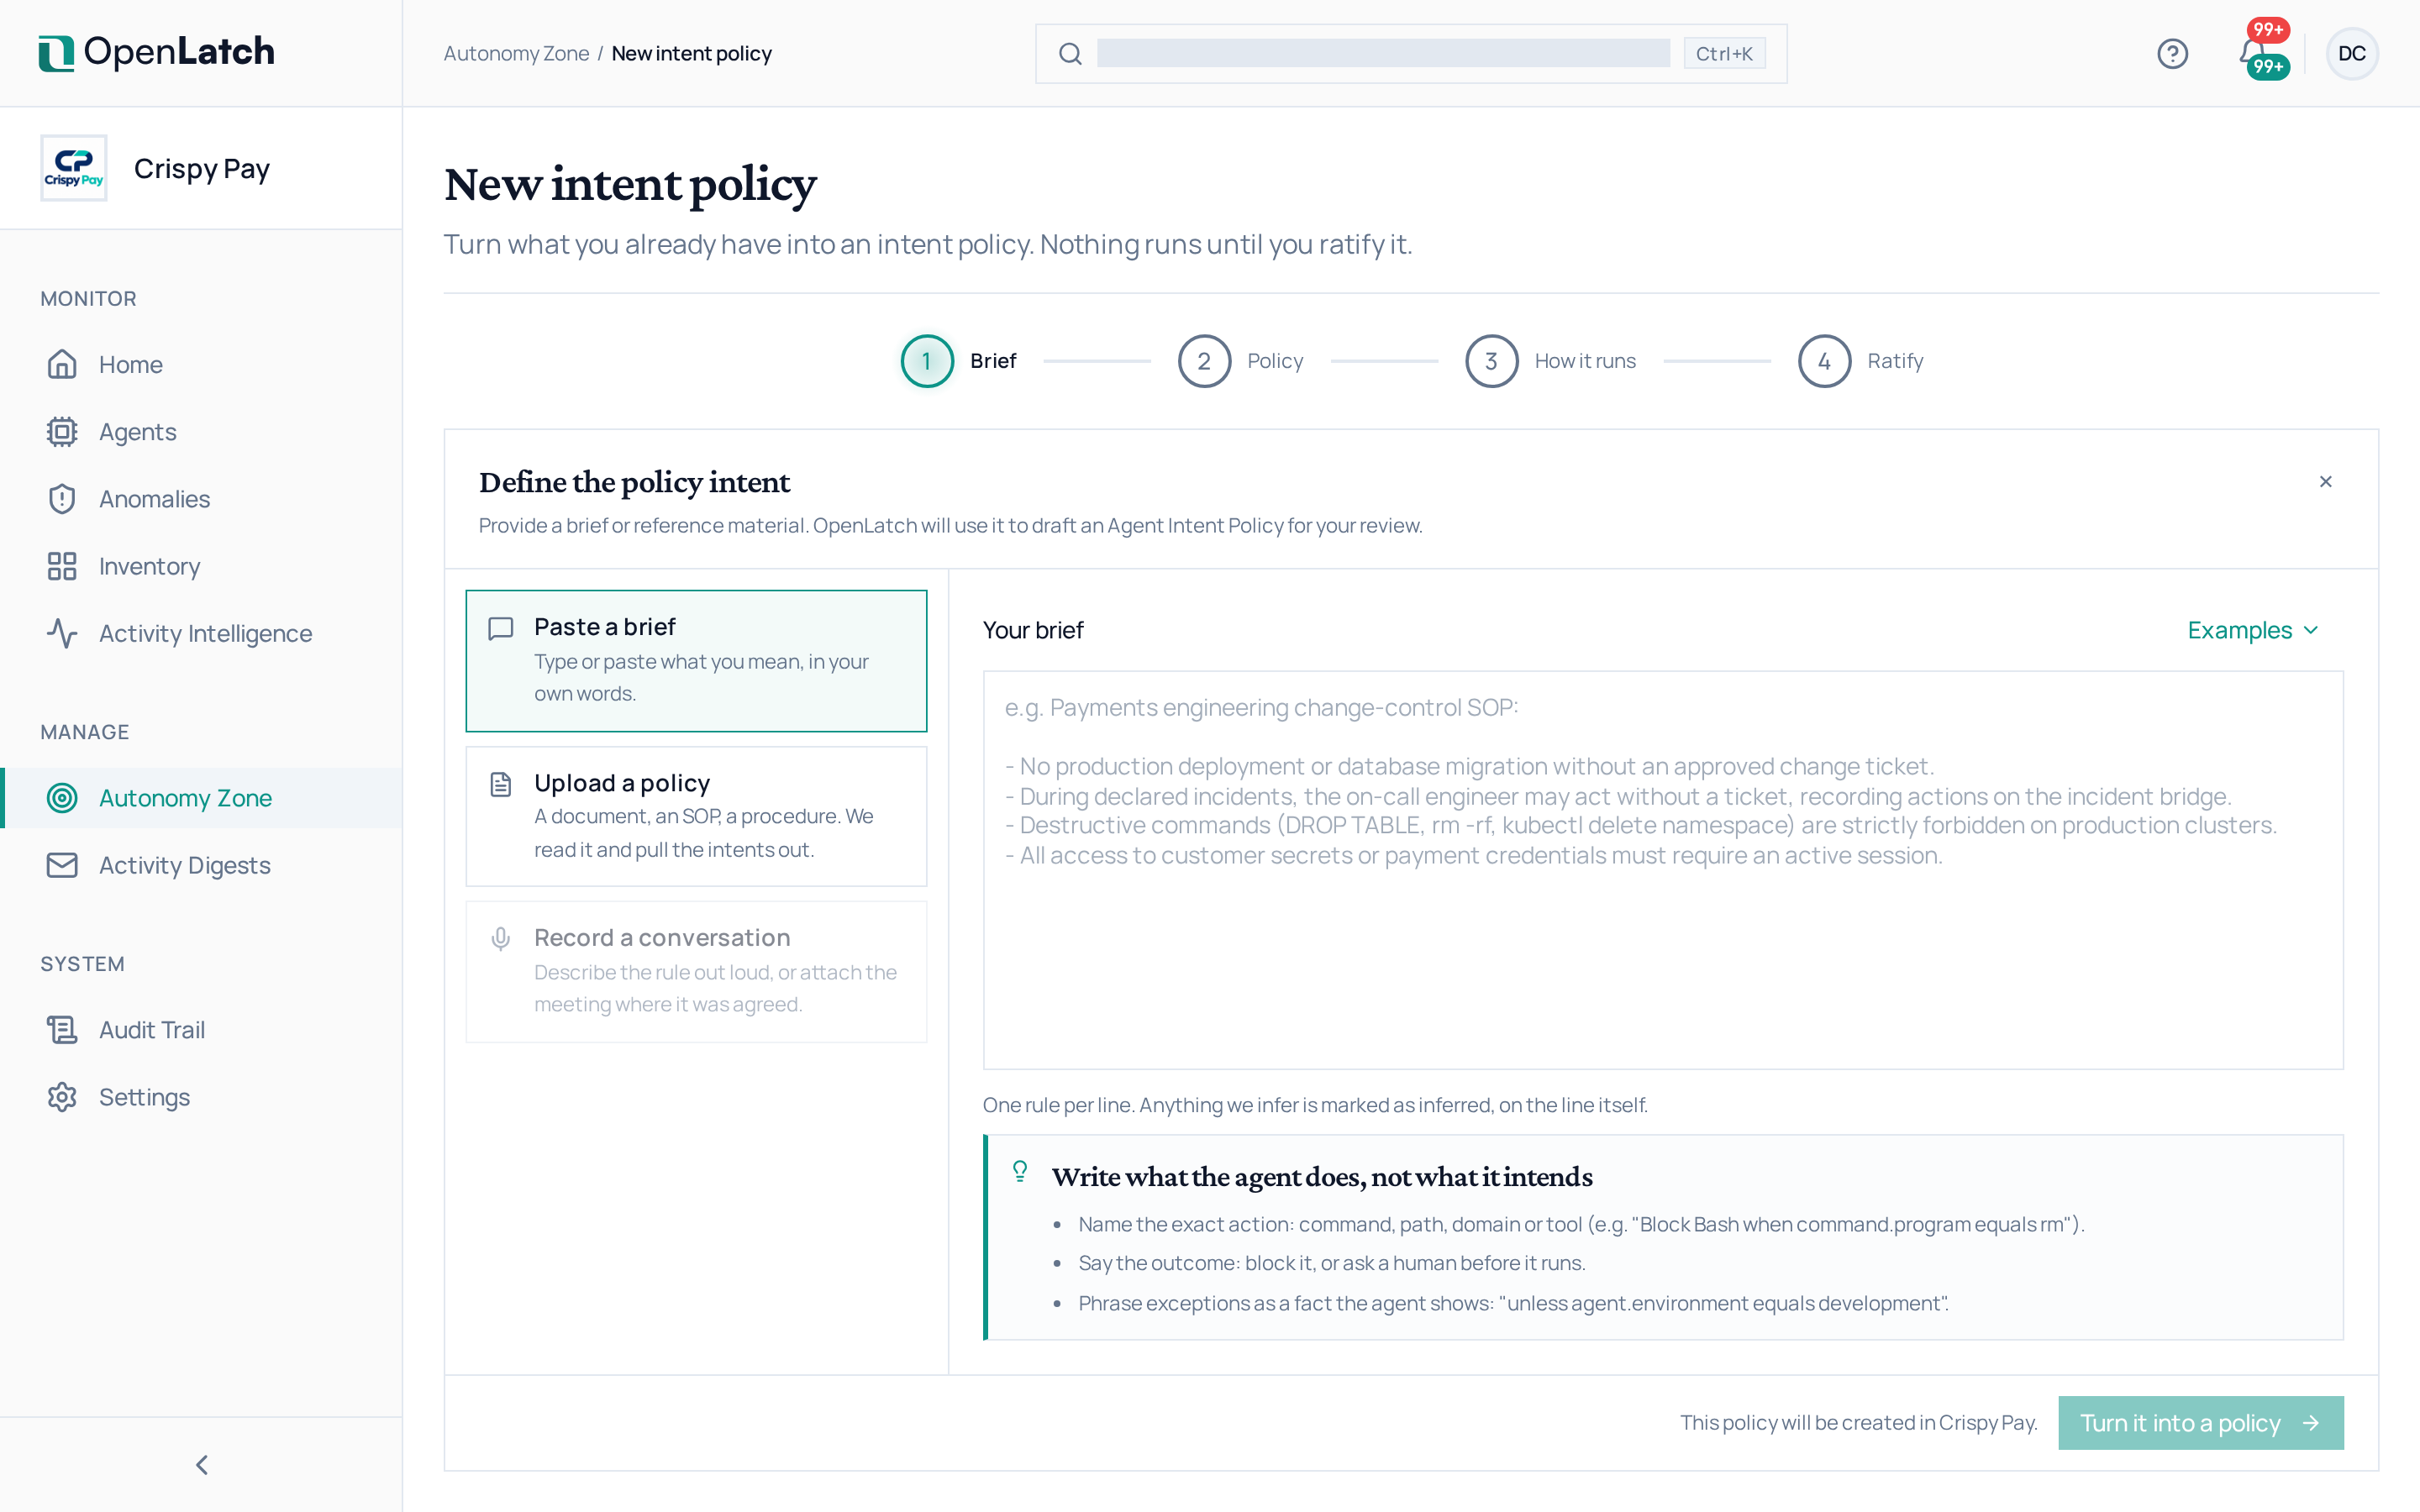Click the Crispy Pay organization logo
This screenshot has height=1512, width=2420.
point(74,168)
